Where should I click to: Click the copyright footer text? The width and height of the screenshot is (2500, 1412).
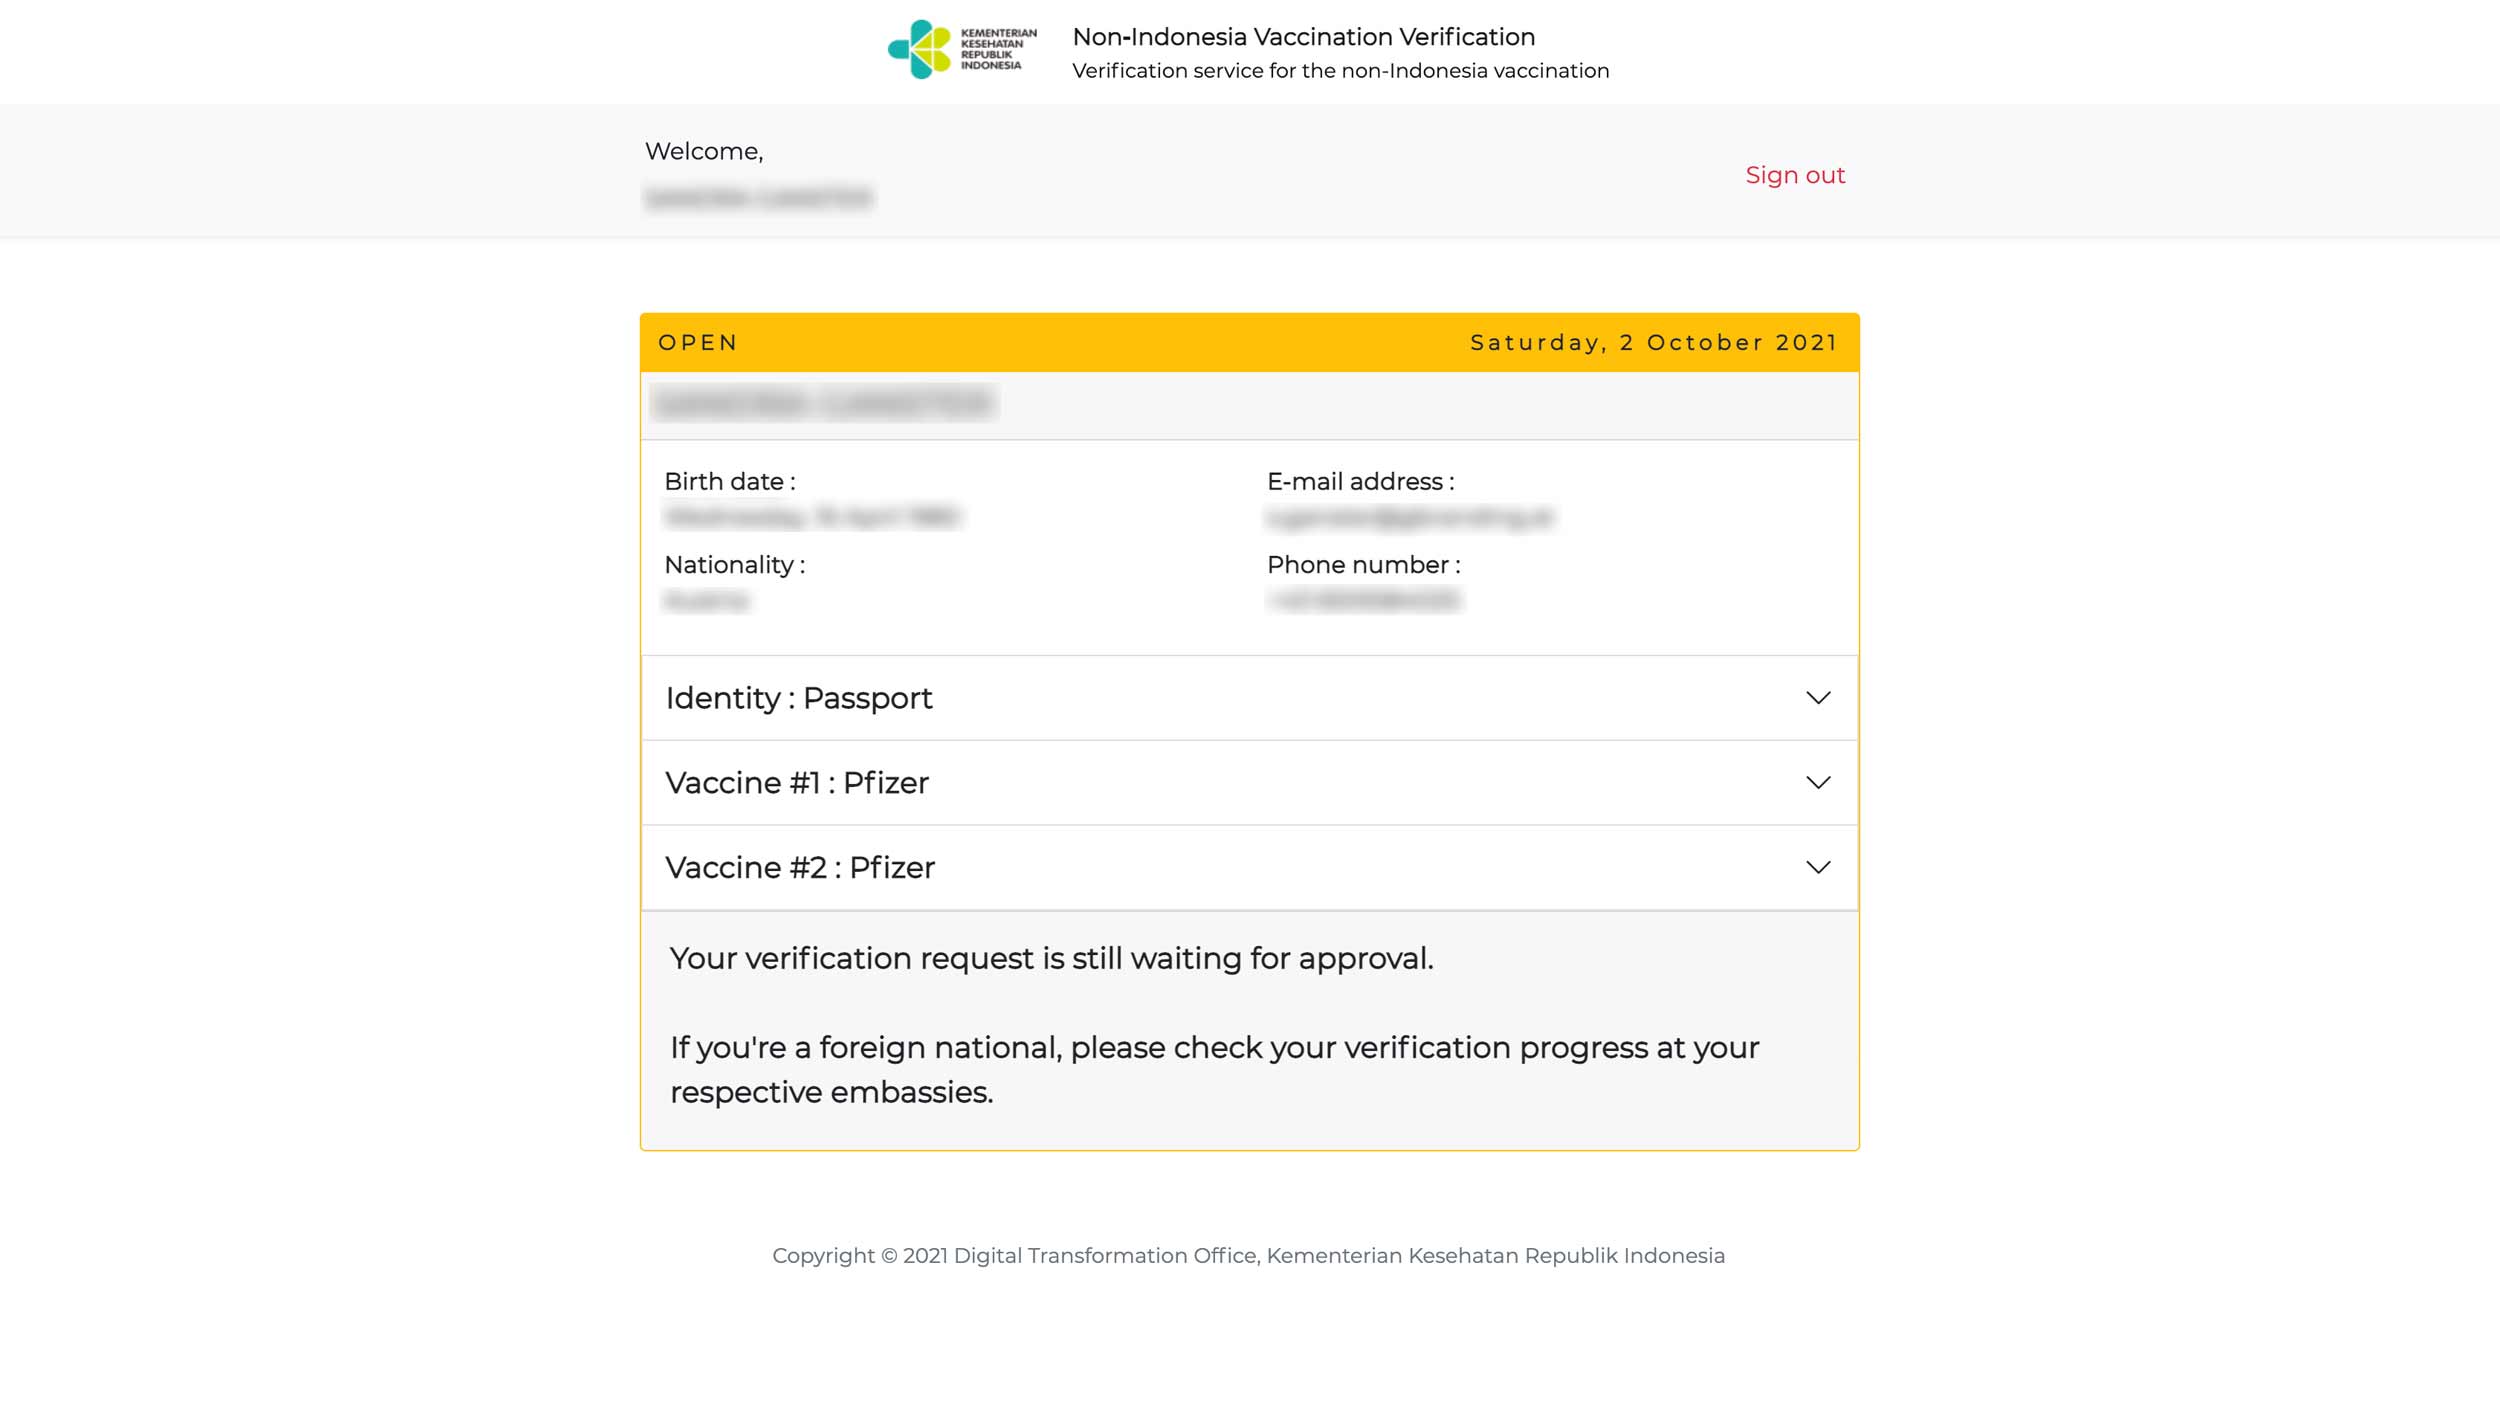click(1248, 1256)
